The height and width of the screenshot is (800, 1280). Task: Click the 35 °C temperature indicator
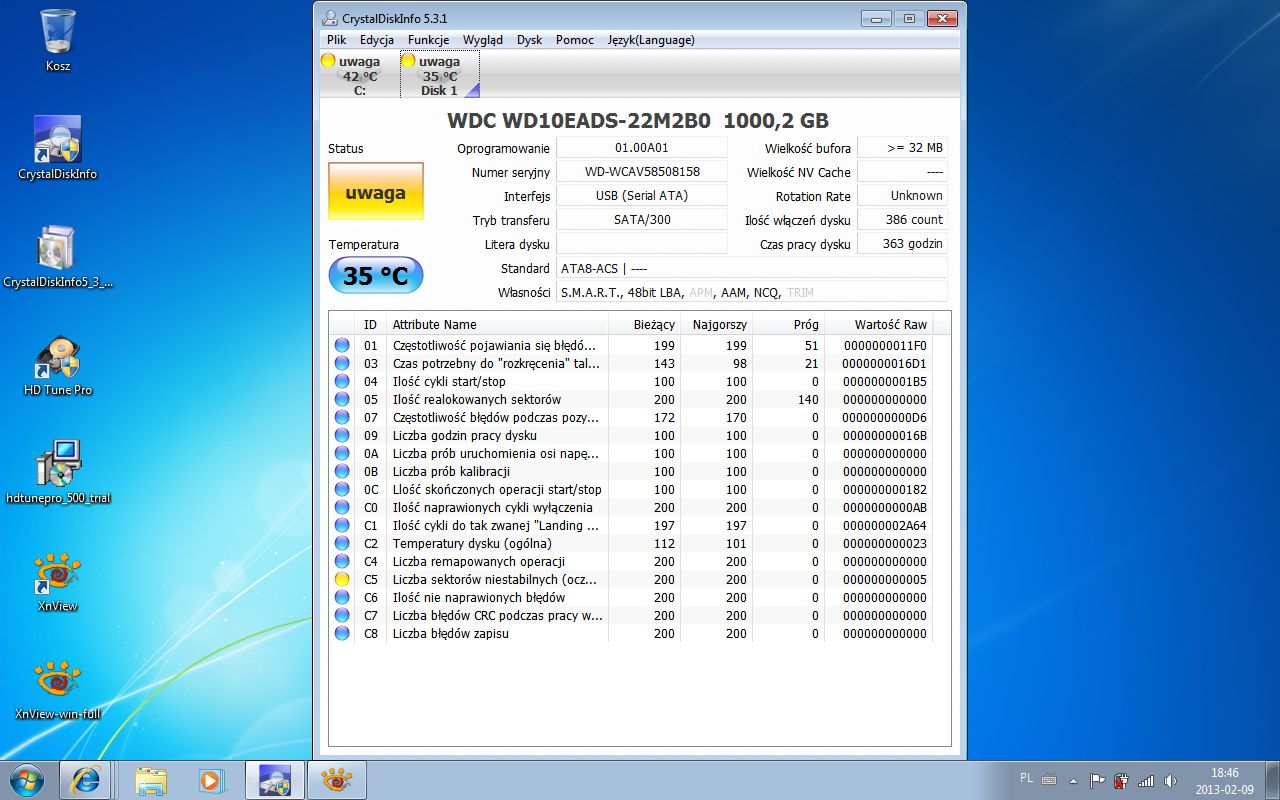click(x=376, y=276)
